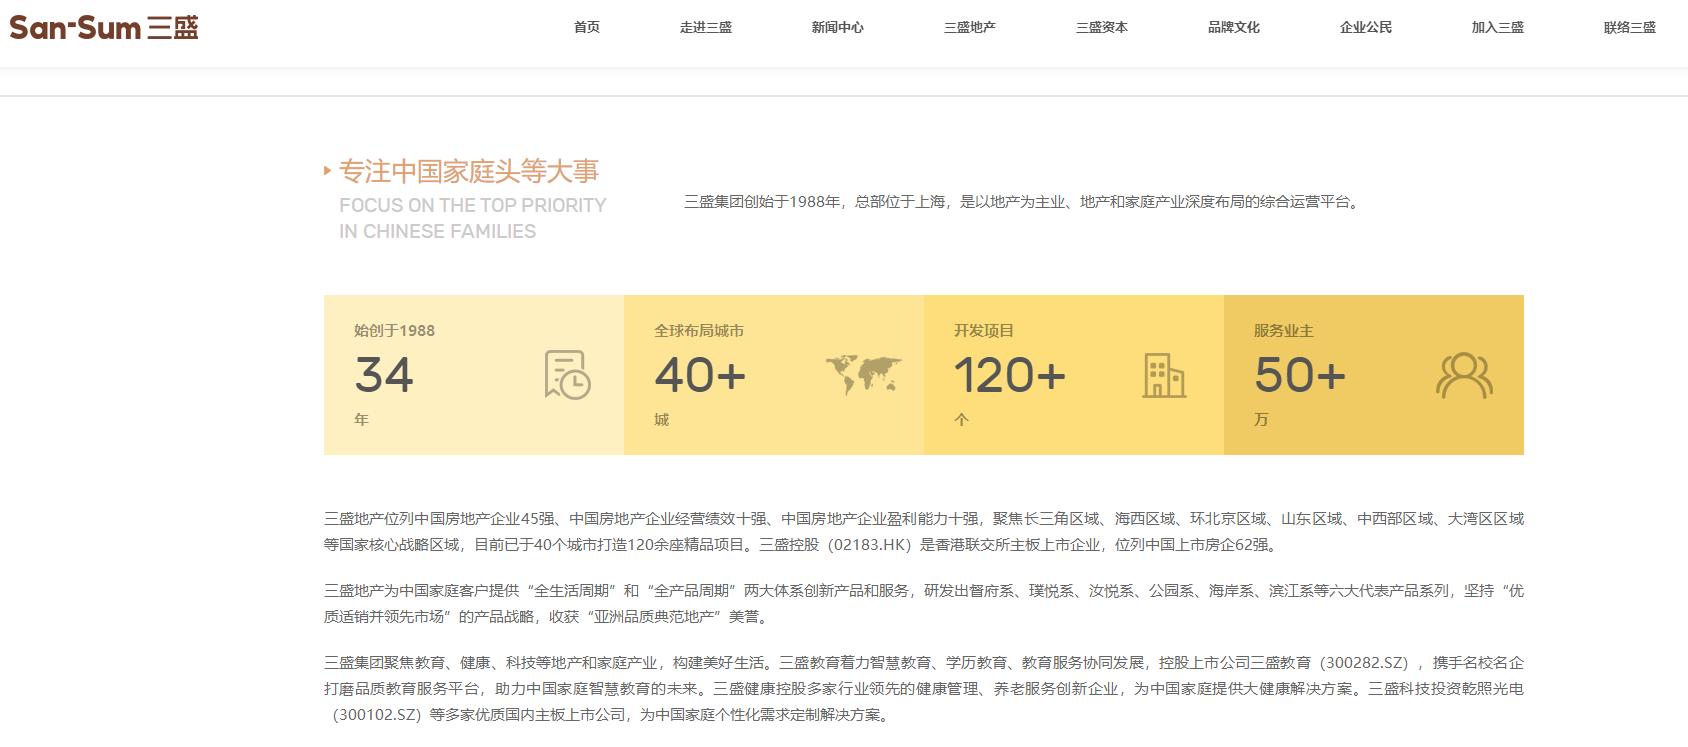Open 联络三盛 contact menu

tap(1630, 28)
